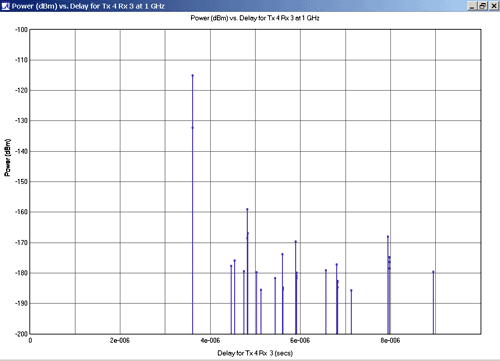Select the peak near -170 dBm before 6e-006
The image size is (500, 361).
295,242
